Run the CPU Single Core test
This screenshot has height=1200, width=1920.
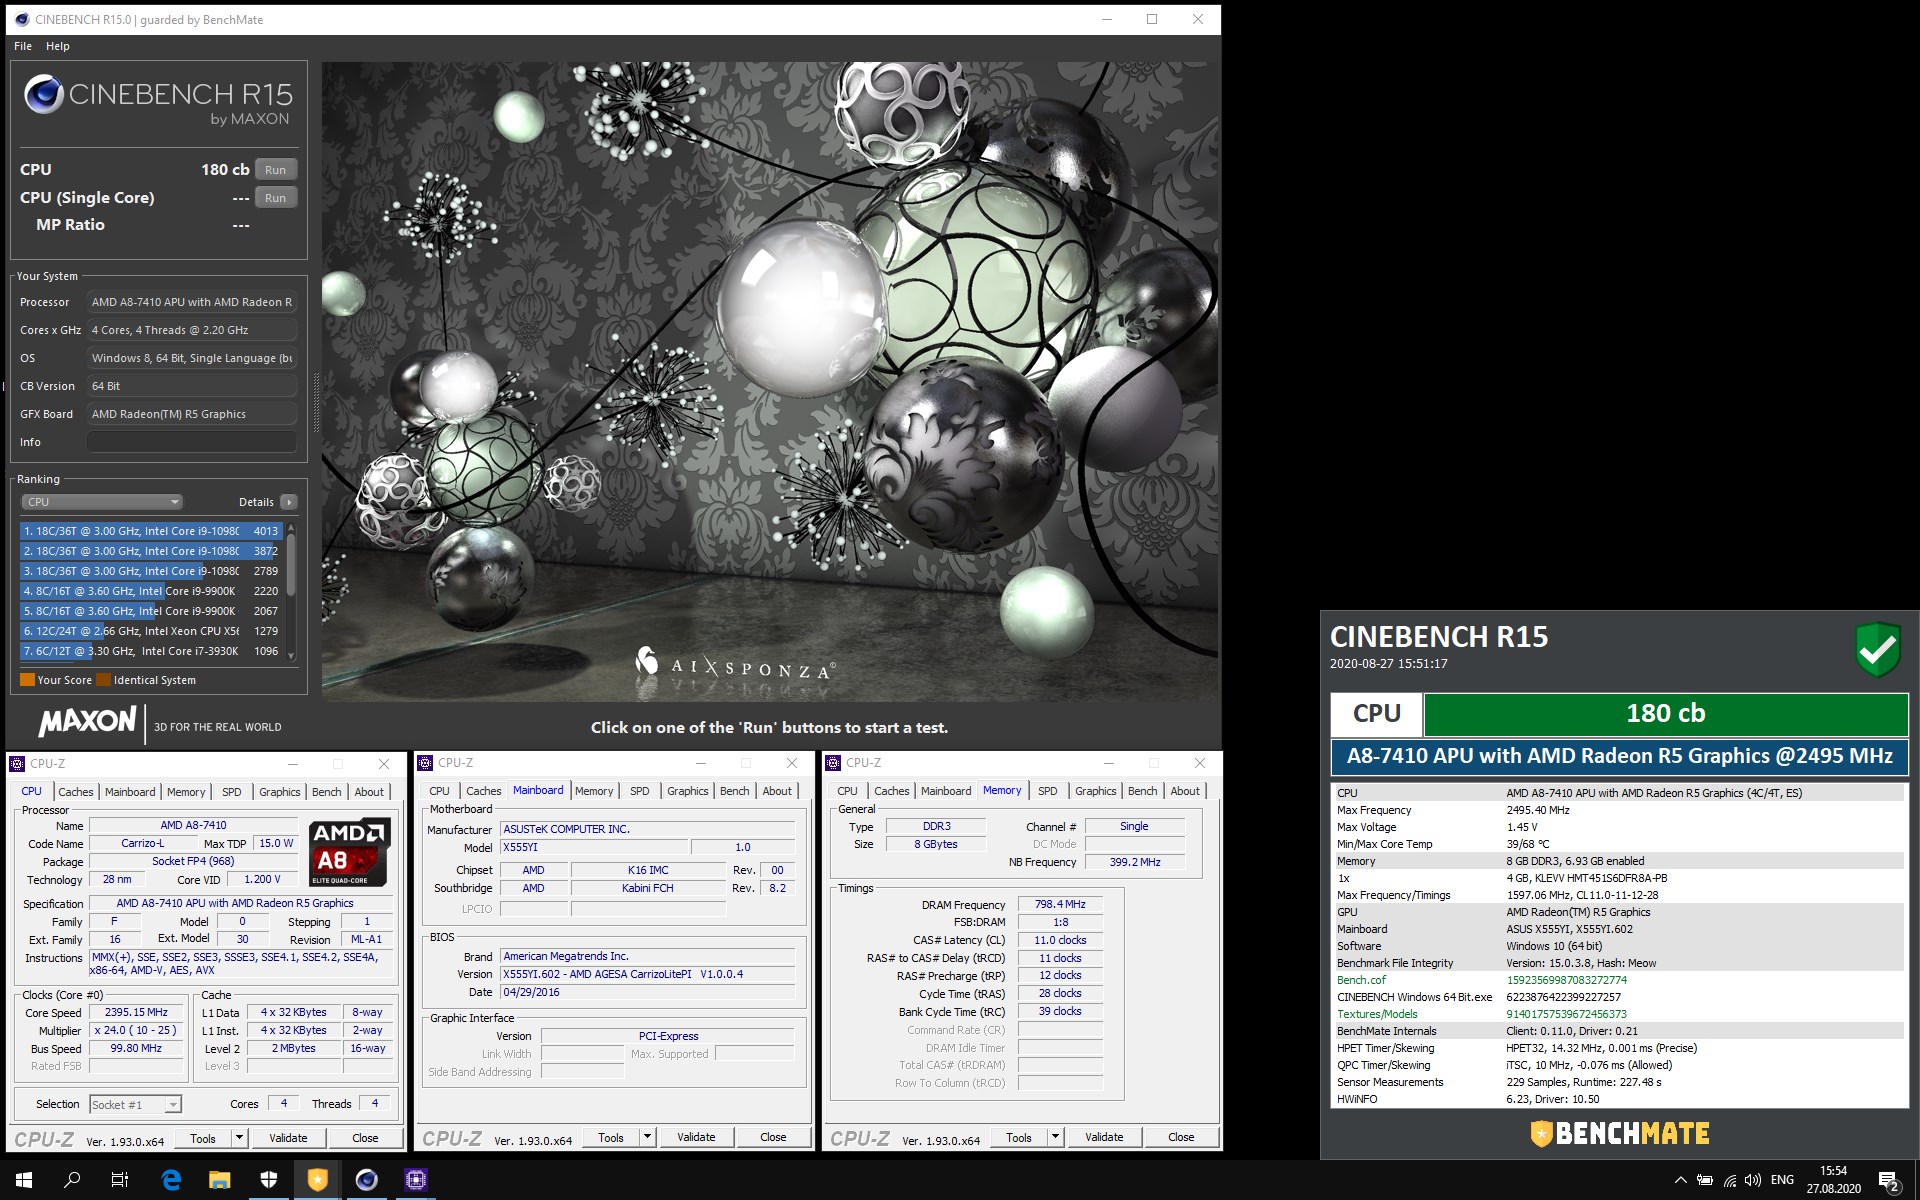coord(275,198)
